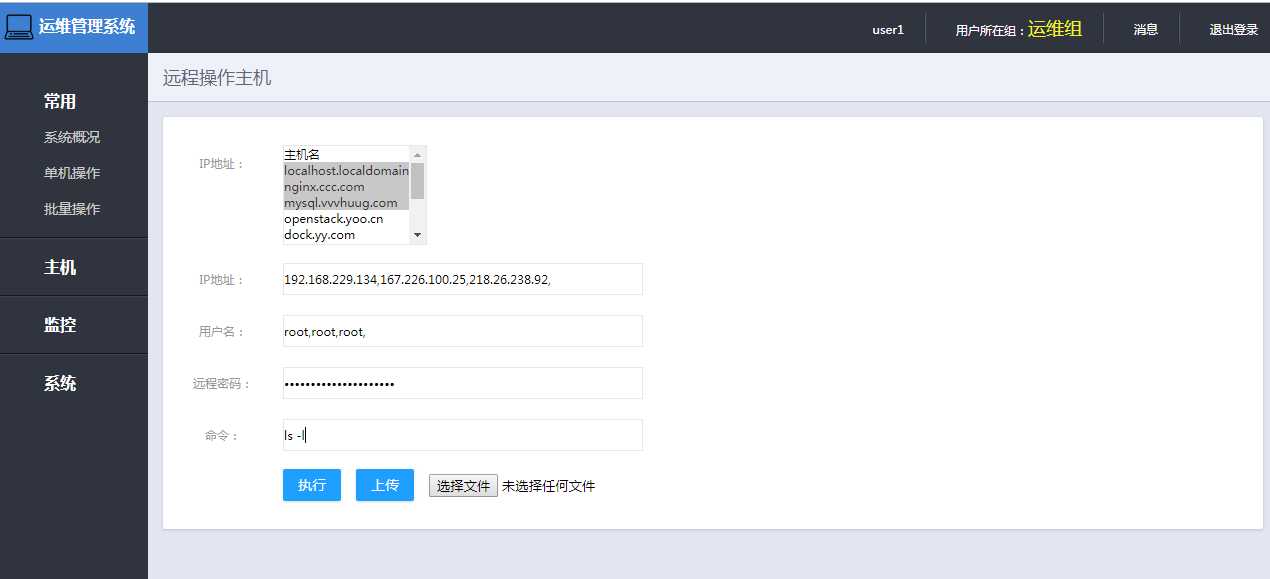Viewport: 1270px width, 579px height.
Task: Expand the 监控 sidebar section
Action: (x=60, y=325)
